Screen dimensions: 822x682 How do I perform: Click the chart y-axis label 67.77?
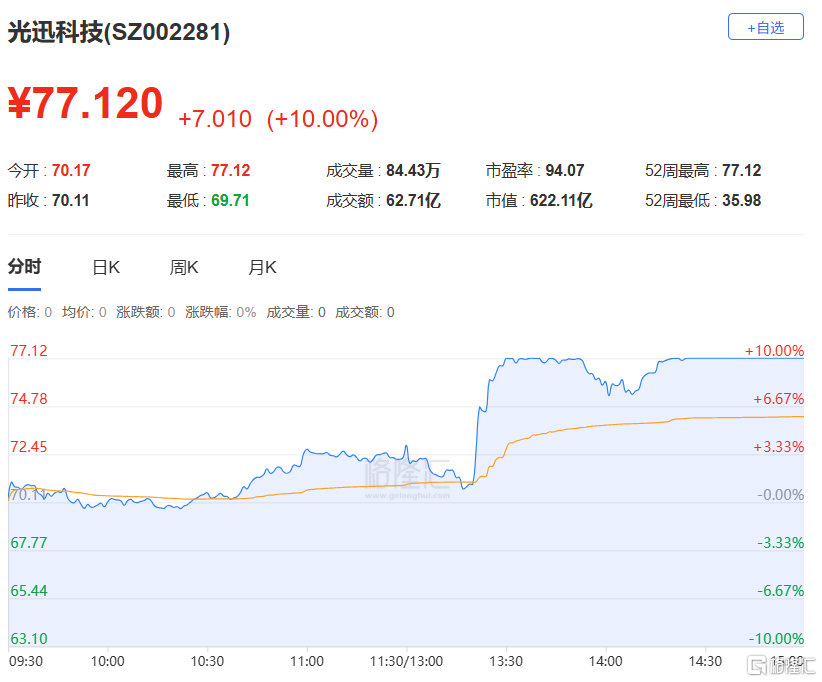(x=29, y=543)
